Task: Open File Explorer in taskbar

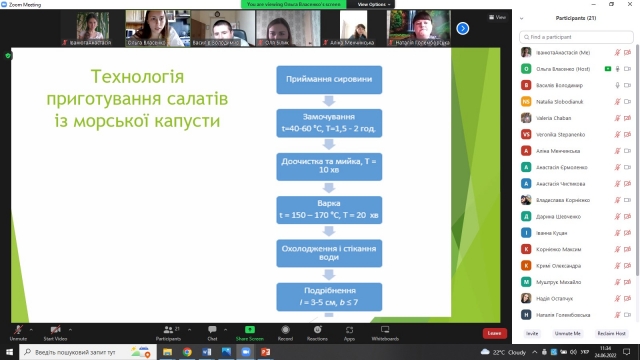Action: point(167,352)
